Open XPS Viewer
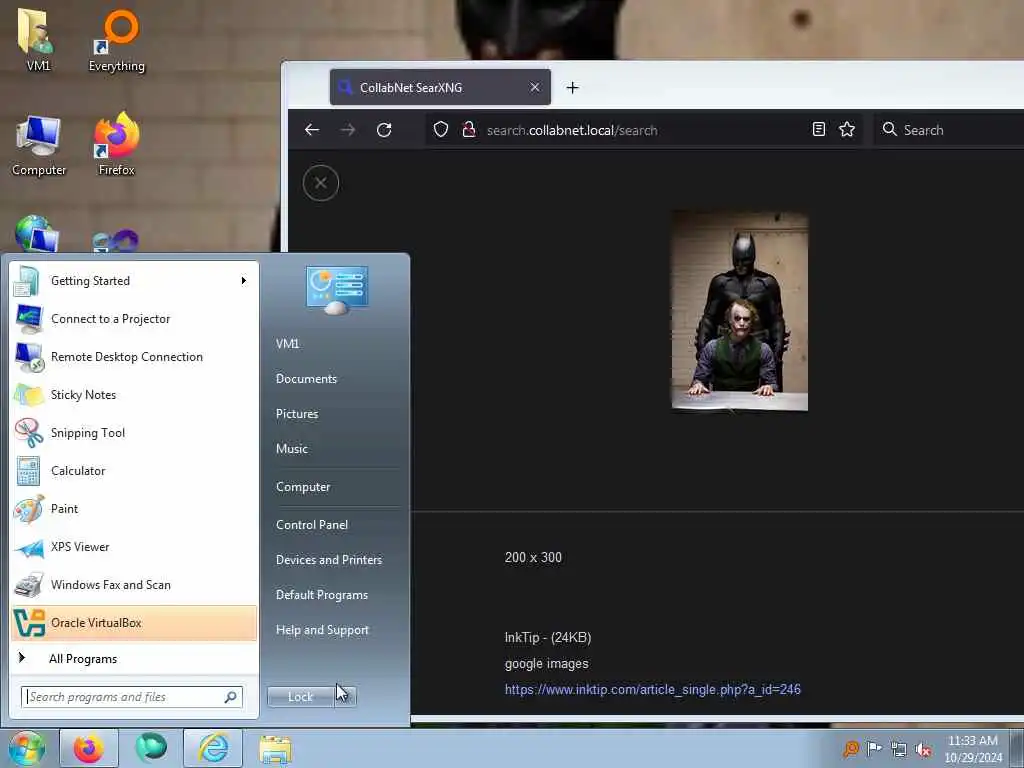The image size is (1024, 768). [x=134, y=547]
